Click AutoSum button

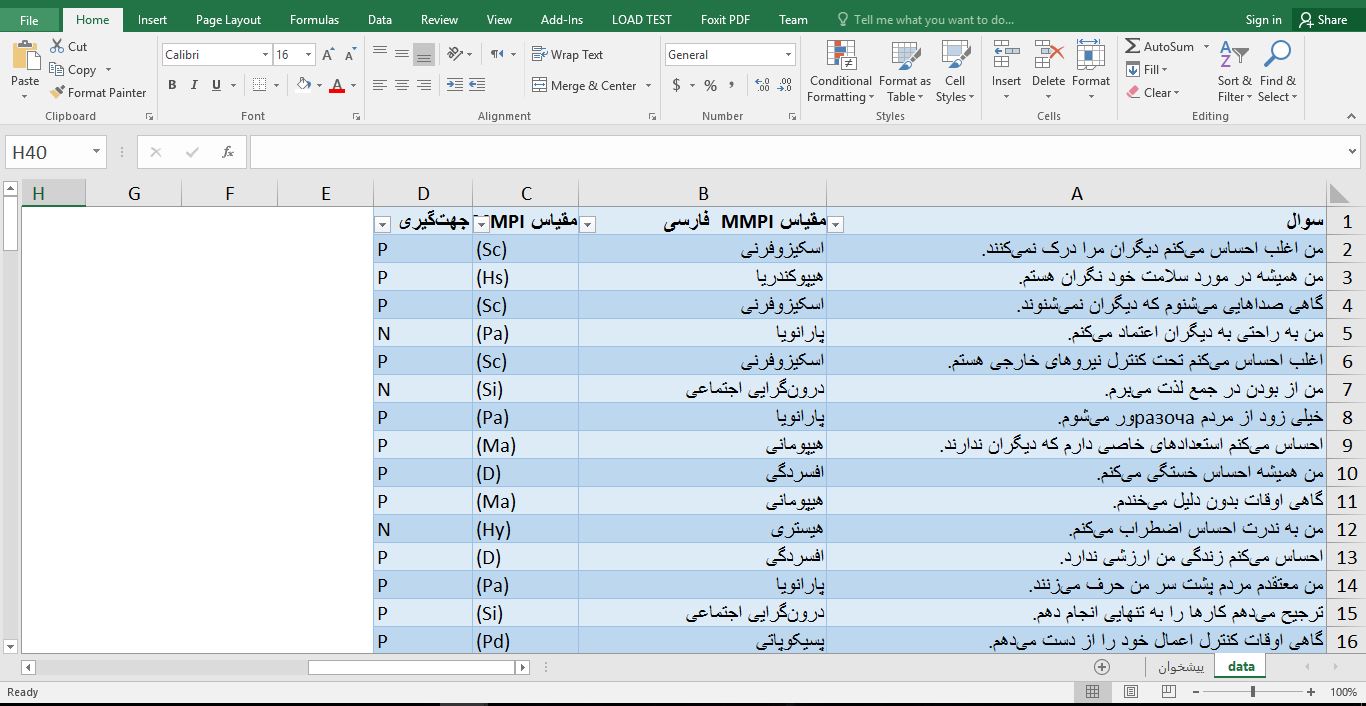(1160, 46)
